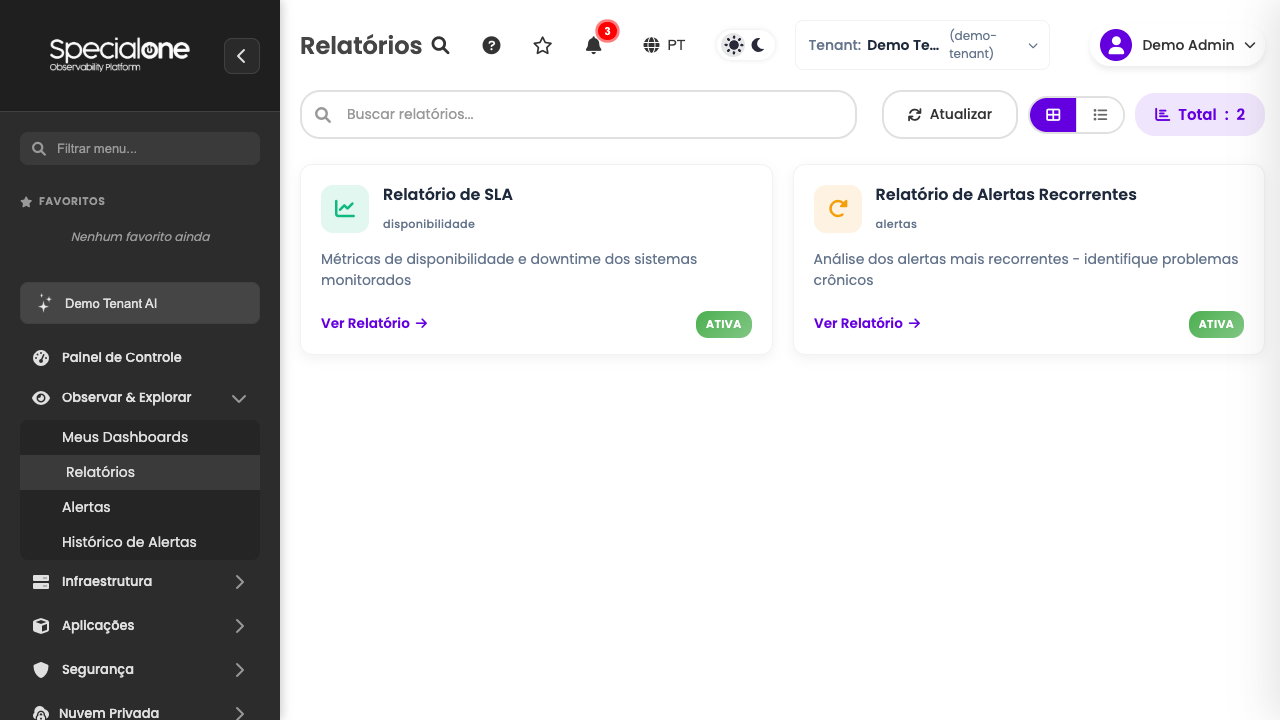Open the Demo Admin user menu
Screen dimensions: 1280x720
pyautogui.click(x=1178, y=45)
